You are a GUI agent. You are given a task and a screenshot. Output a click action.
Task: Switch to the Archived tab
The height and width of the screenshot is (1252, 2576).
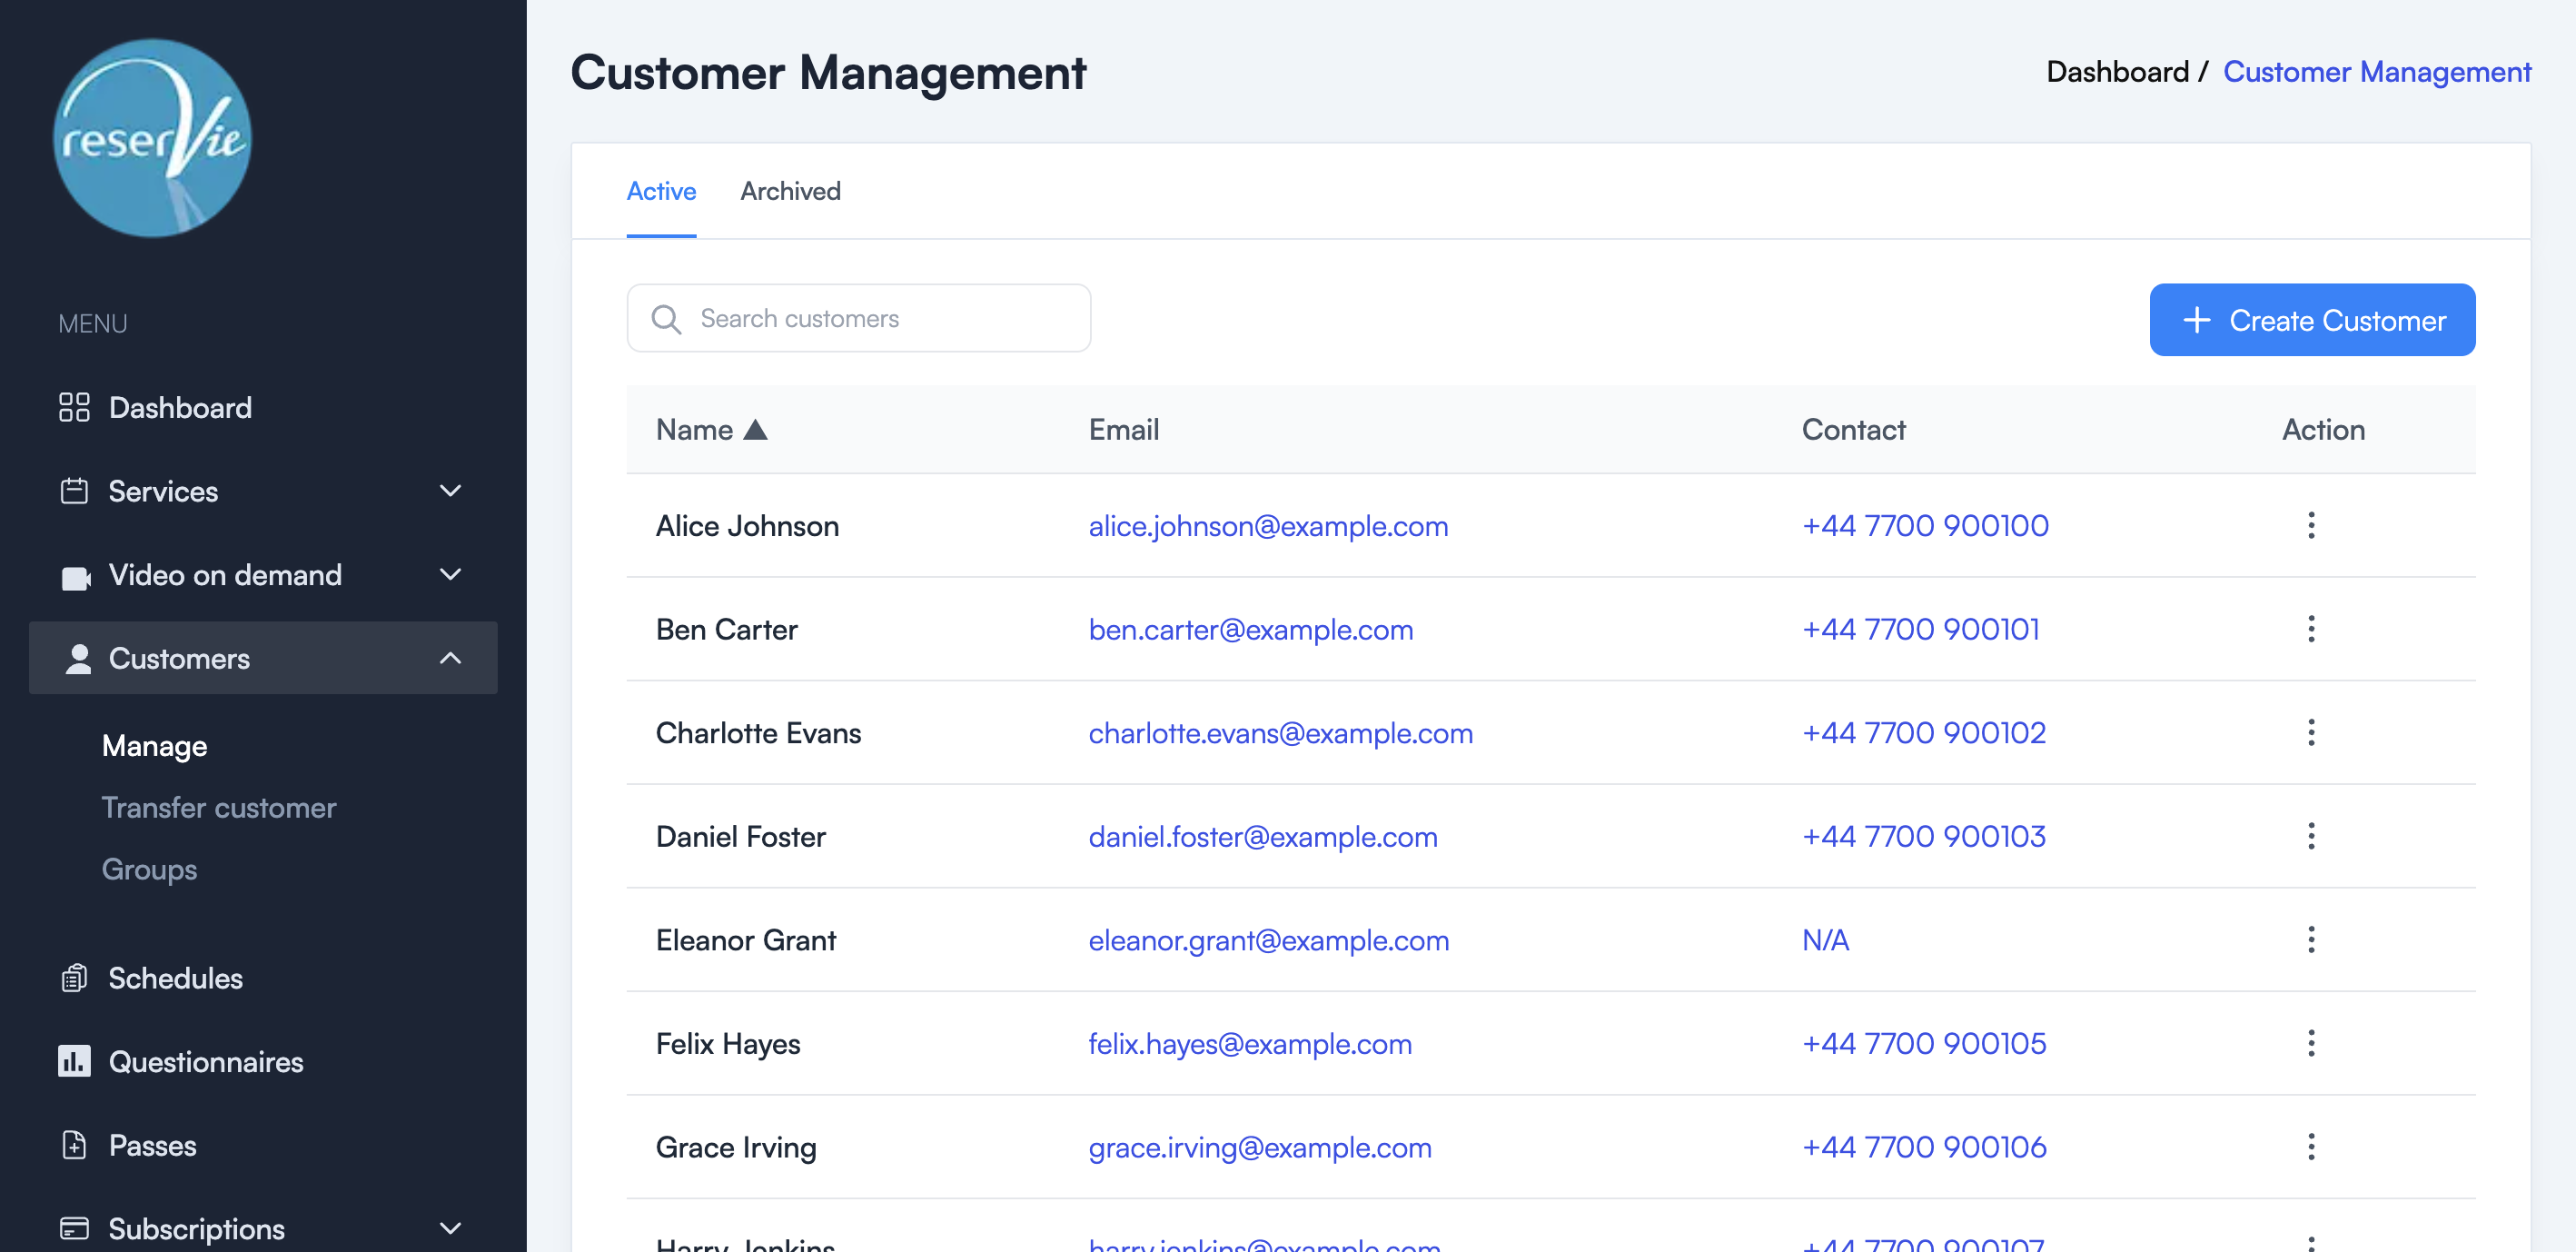[791, 191]
